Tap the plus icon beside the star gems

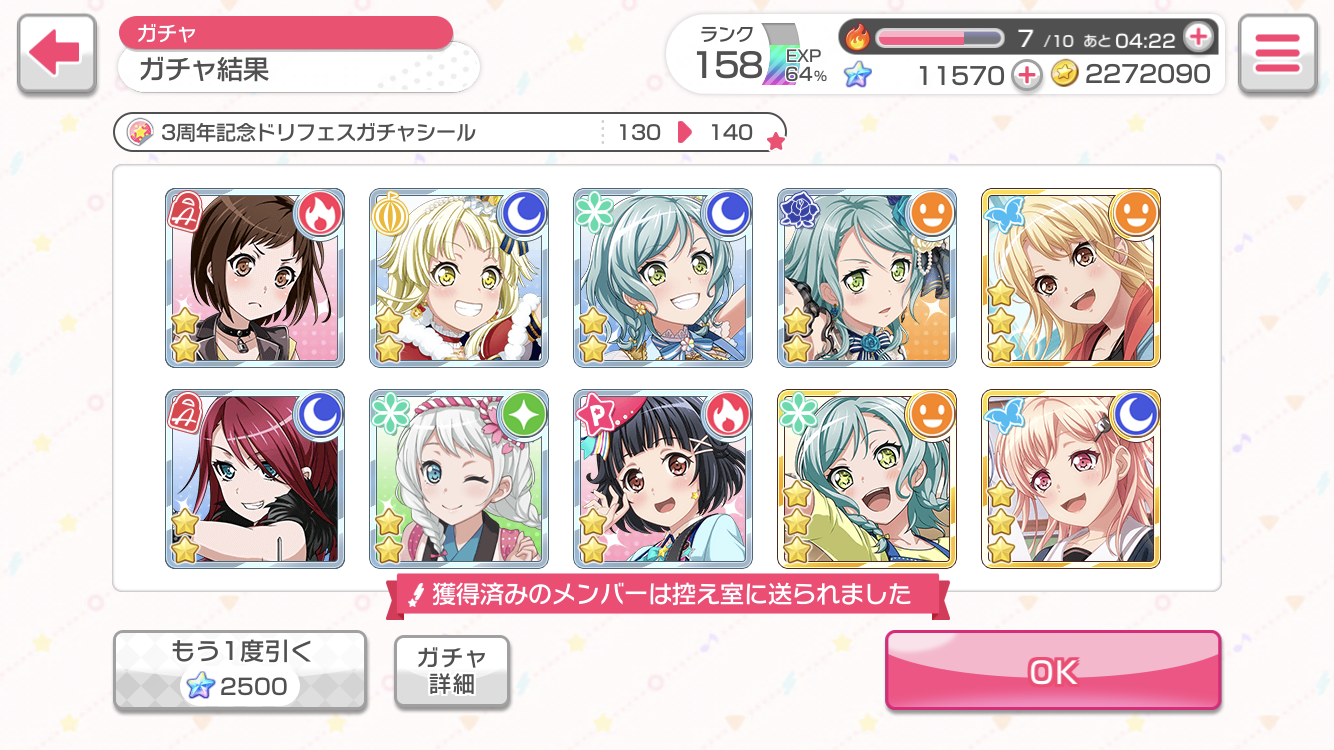pos(1026,74)
